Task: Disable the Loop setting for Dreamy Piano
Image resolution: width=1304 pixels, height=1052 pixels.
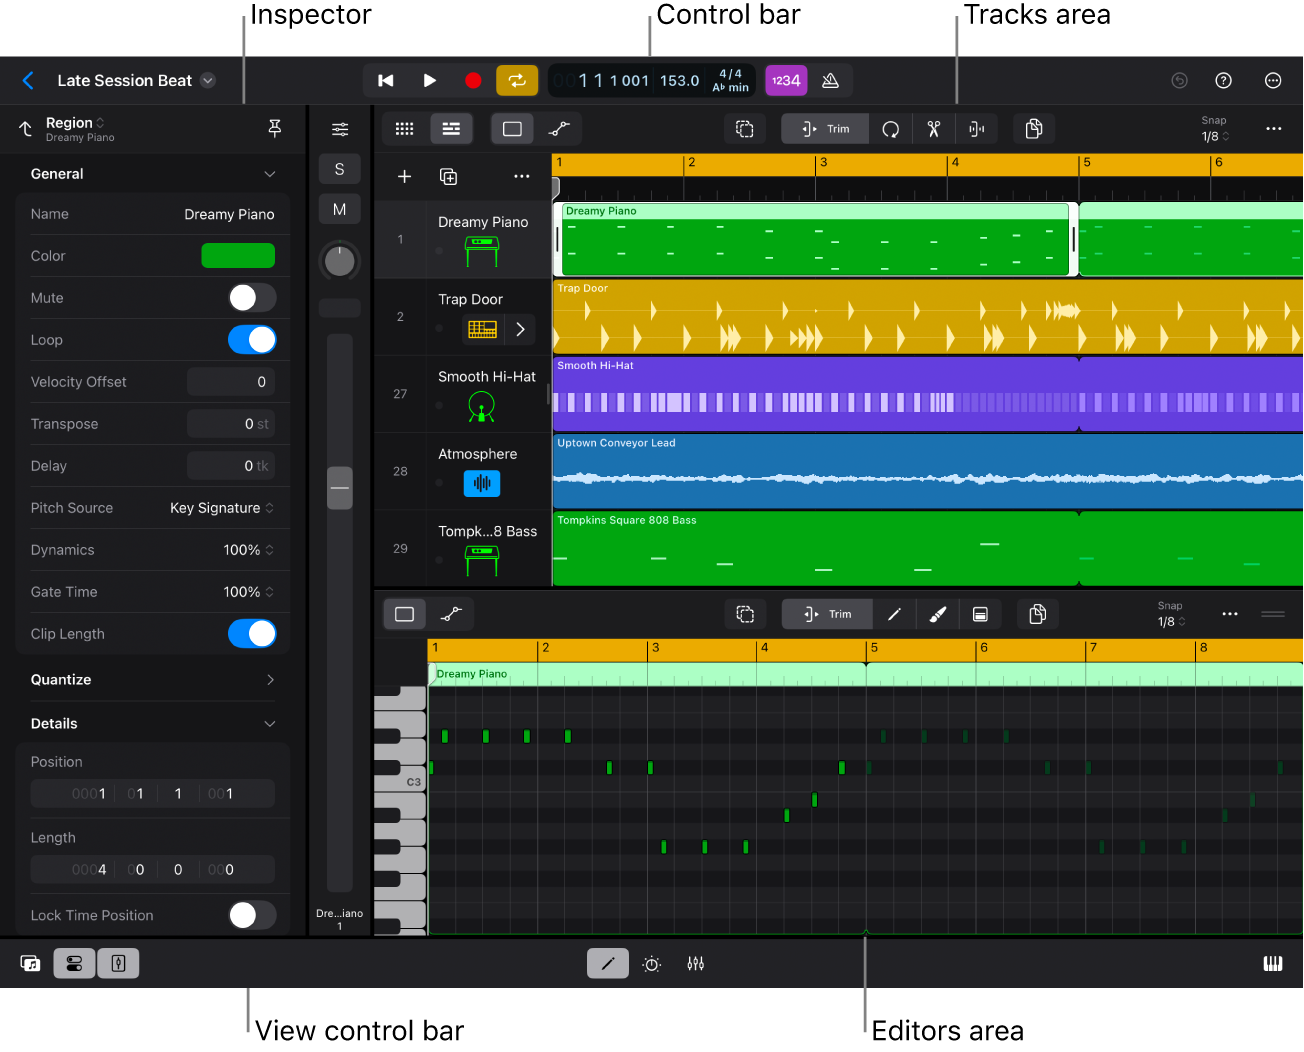Action: tap(251, 339)
